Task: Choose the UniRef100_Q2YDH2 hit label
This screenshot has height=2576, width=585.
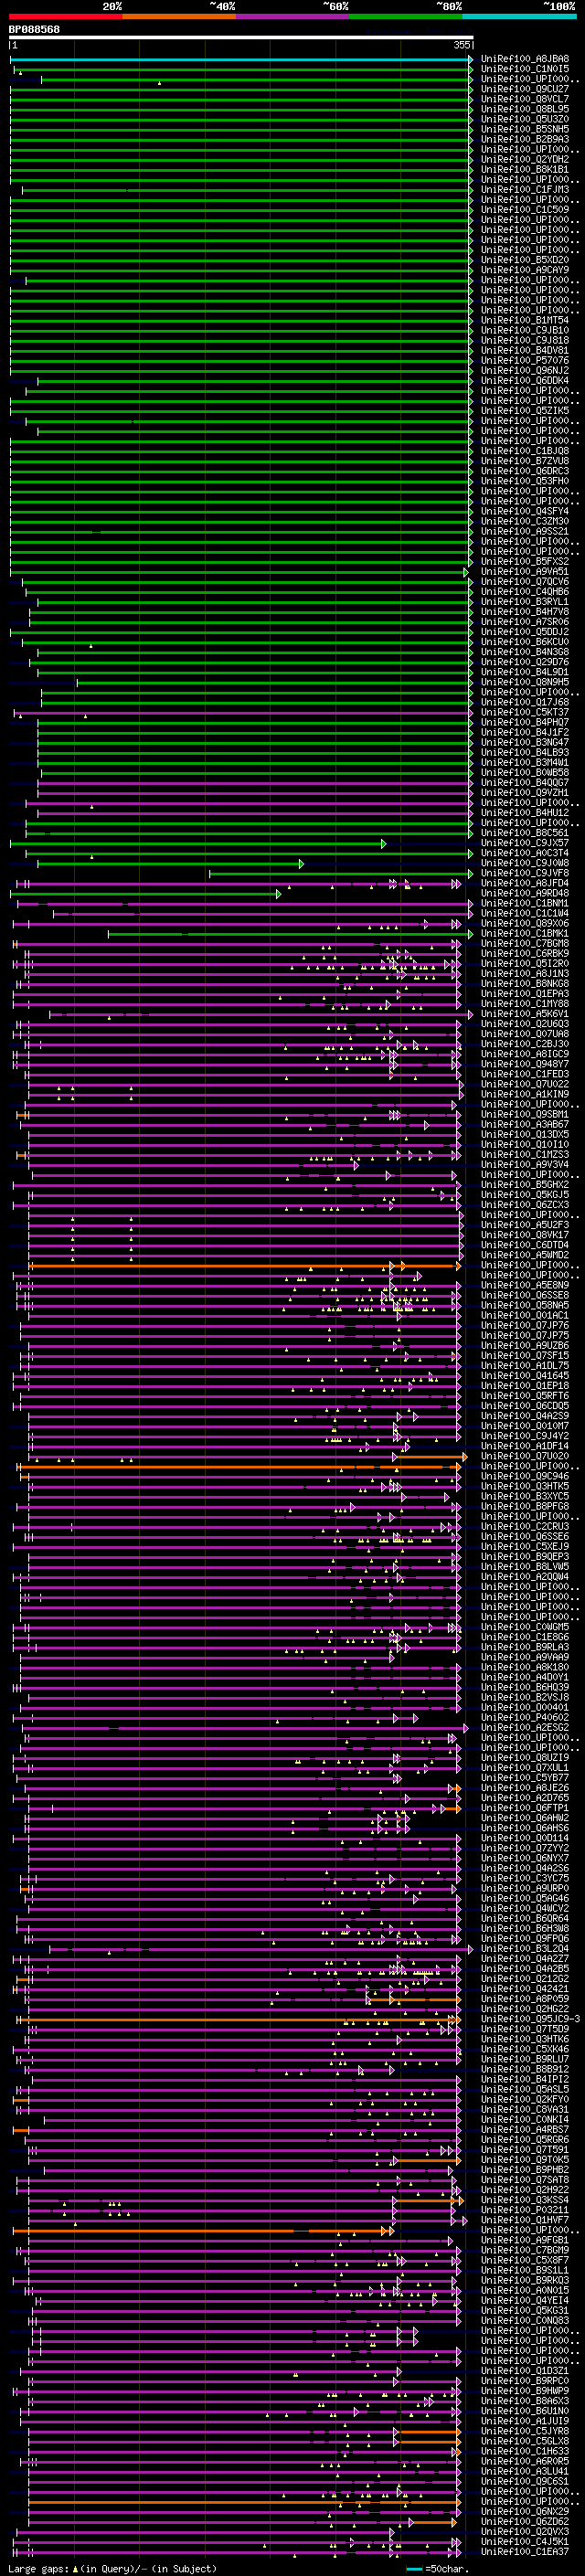Action: click(525, 159)
